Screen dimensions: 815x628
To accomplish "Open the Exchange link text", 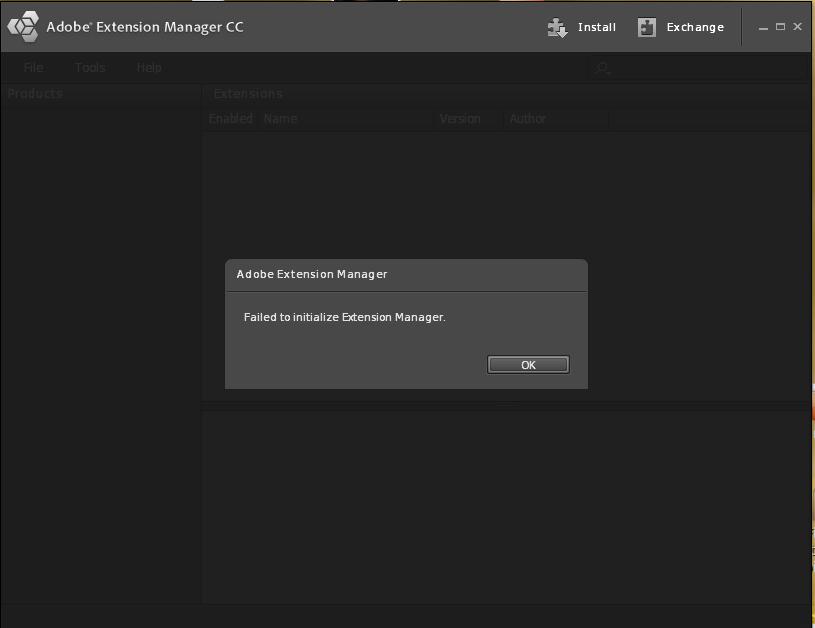I will point(695,27).
